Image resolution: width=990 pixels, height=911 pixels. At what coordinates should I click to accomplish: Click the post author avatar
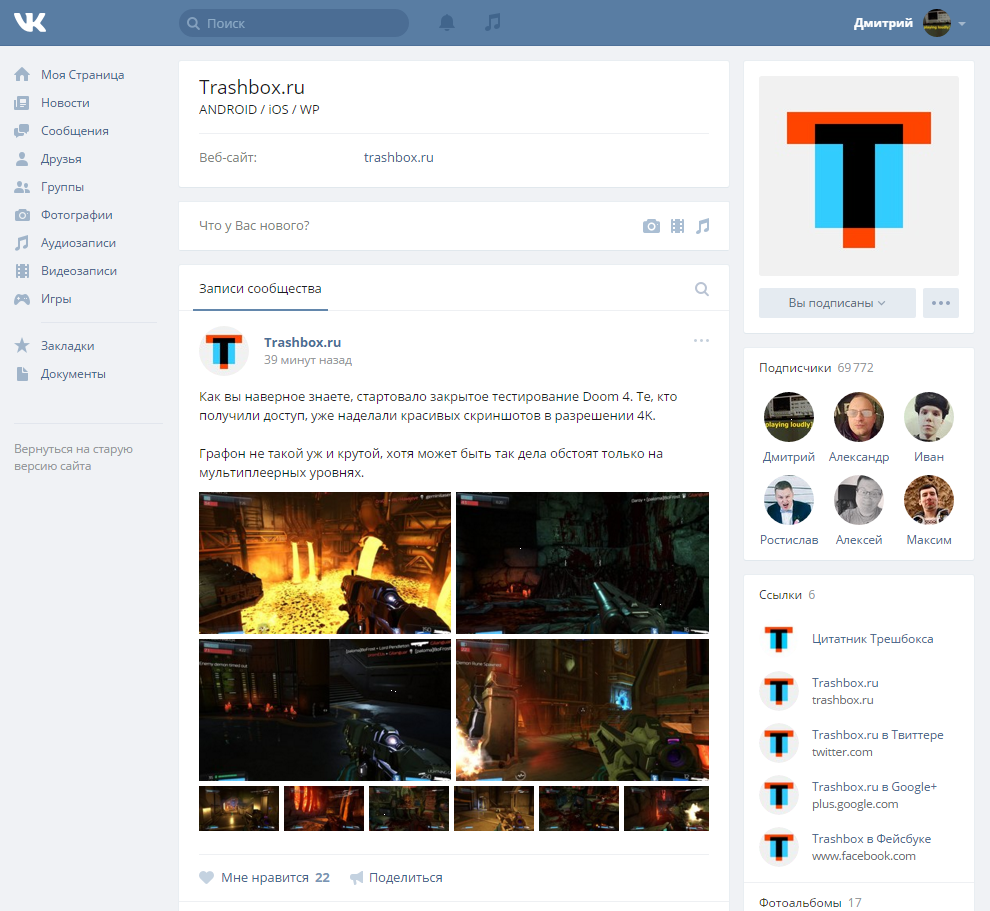pos(224,351)
